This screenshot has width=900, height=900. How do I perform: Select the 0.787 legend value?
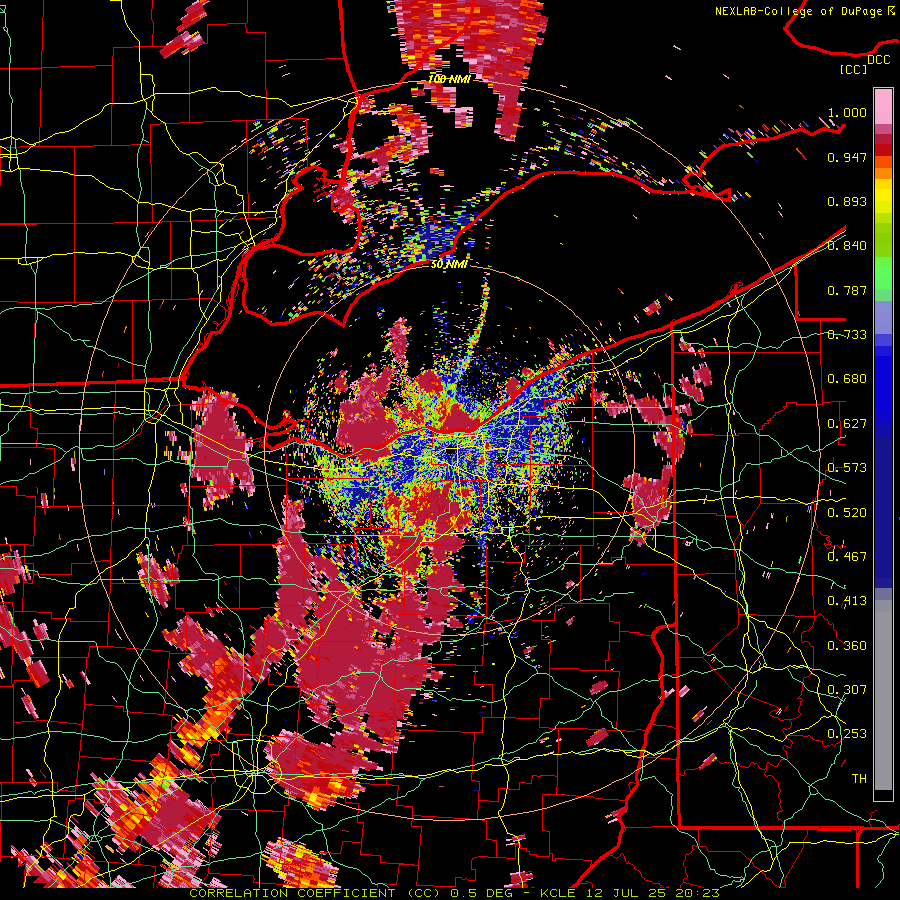click(847, 290)
